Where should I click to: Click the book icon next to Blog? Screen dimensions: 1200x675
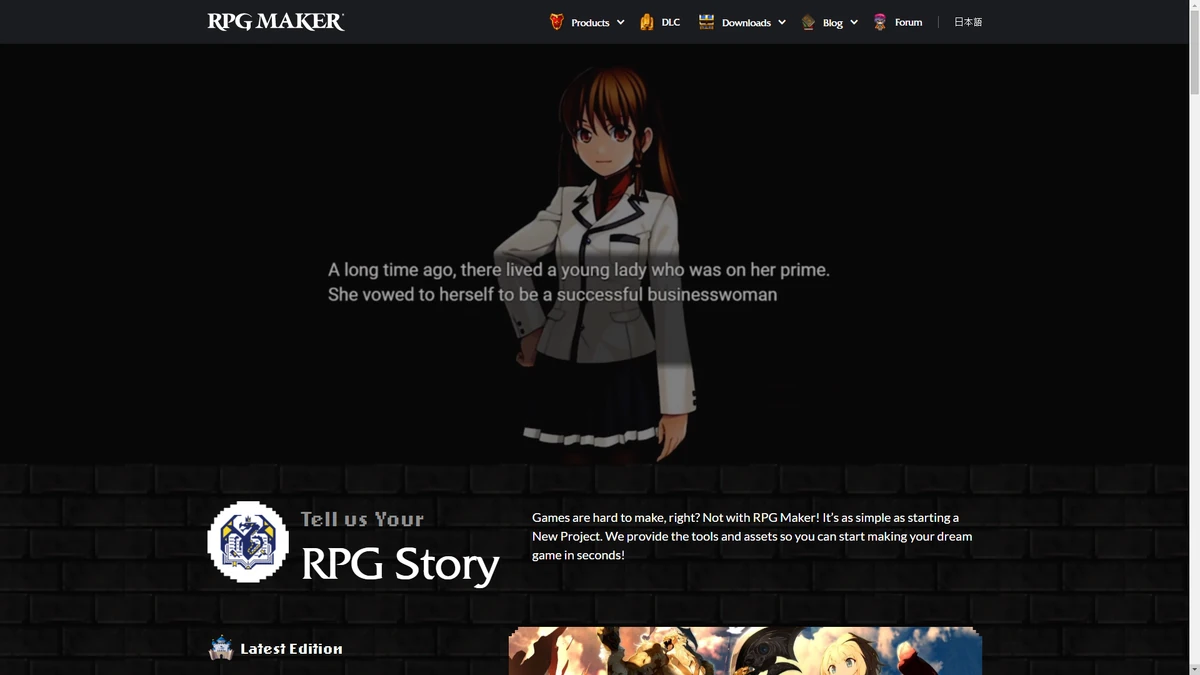(x=807, y=21)
